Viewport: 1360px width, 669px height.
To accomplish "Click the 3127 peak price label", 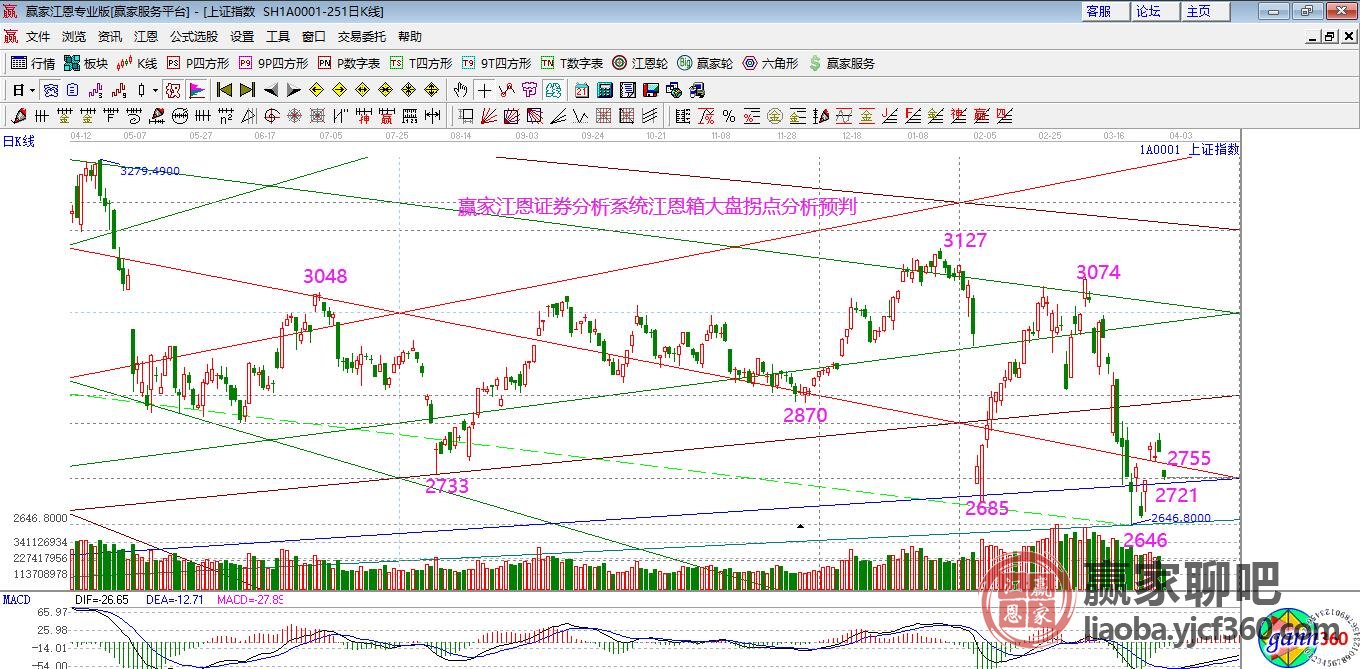I will (965, 240).
